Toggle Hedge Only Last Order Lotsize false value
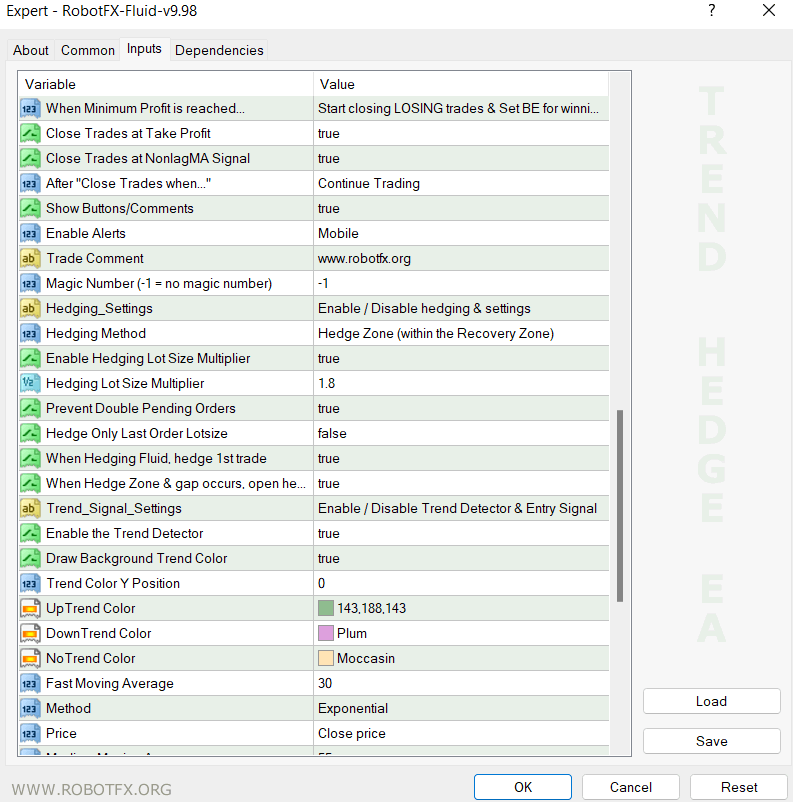This screenshot has height=802, width=793. click(461, 434)
